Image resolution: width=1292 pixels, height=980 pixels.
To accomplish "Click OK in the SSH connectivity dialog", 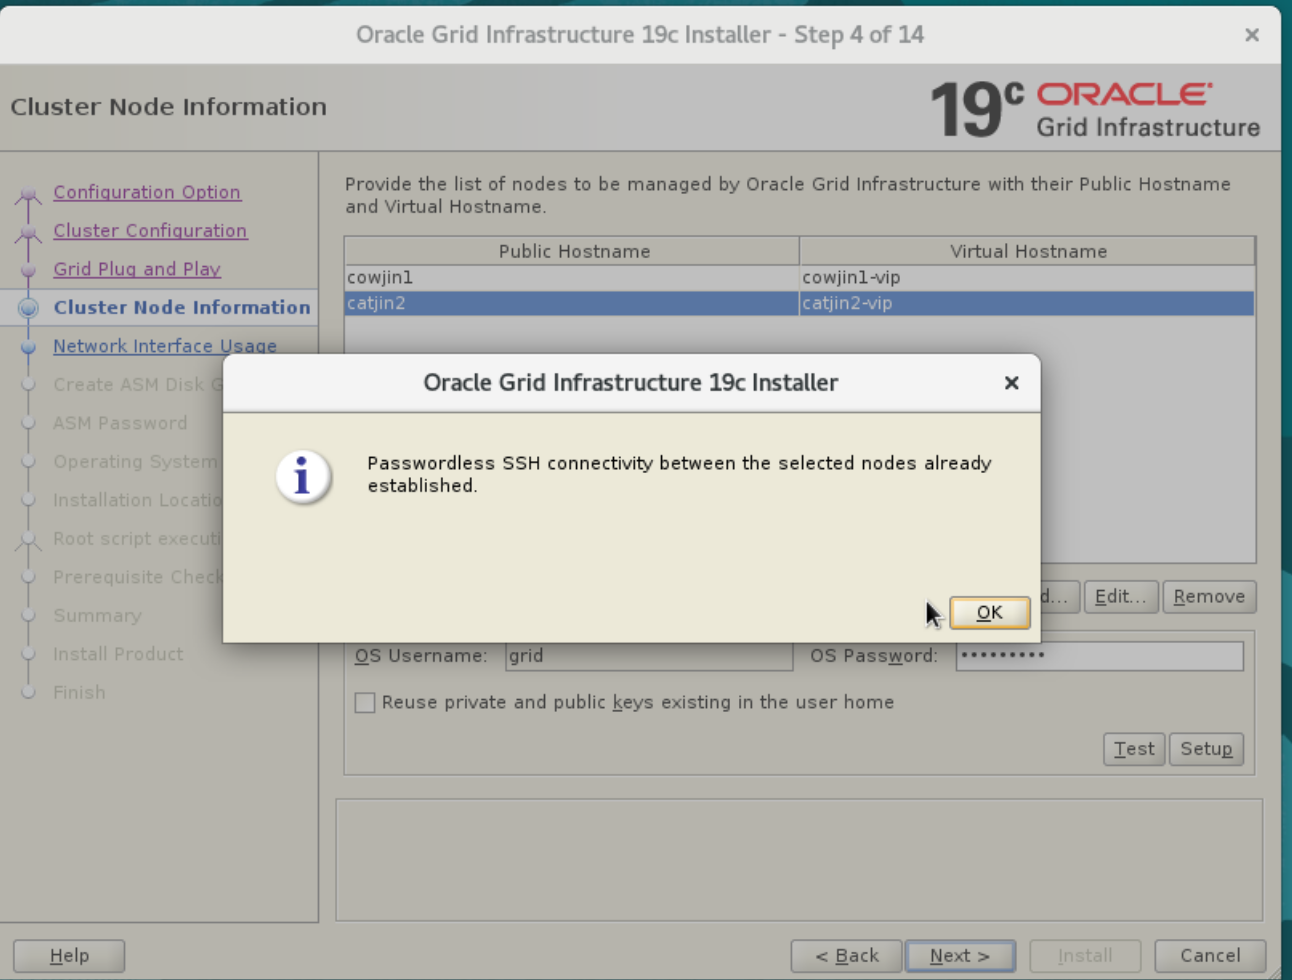I will 989,612.
